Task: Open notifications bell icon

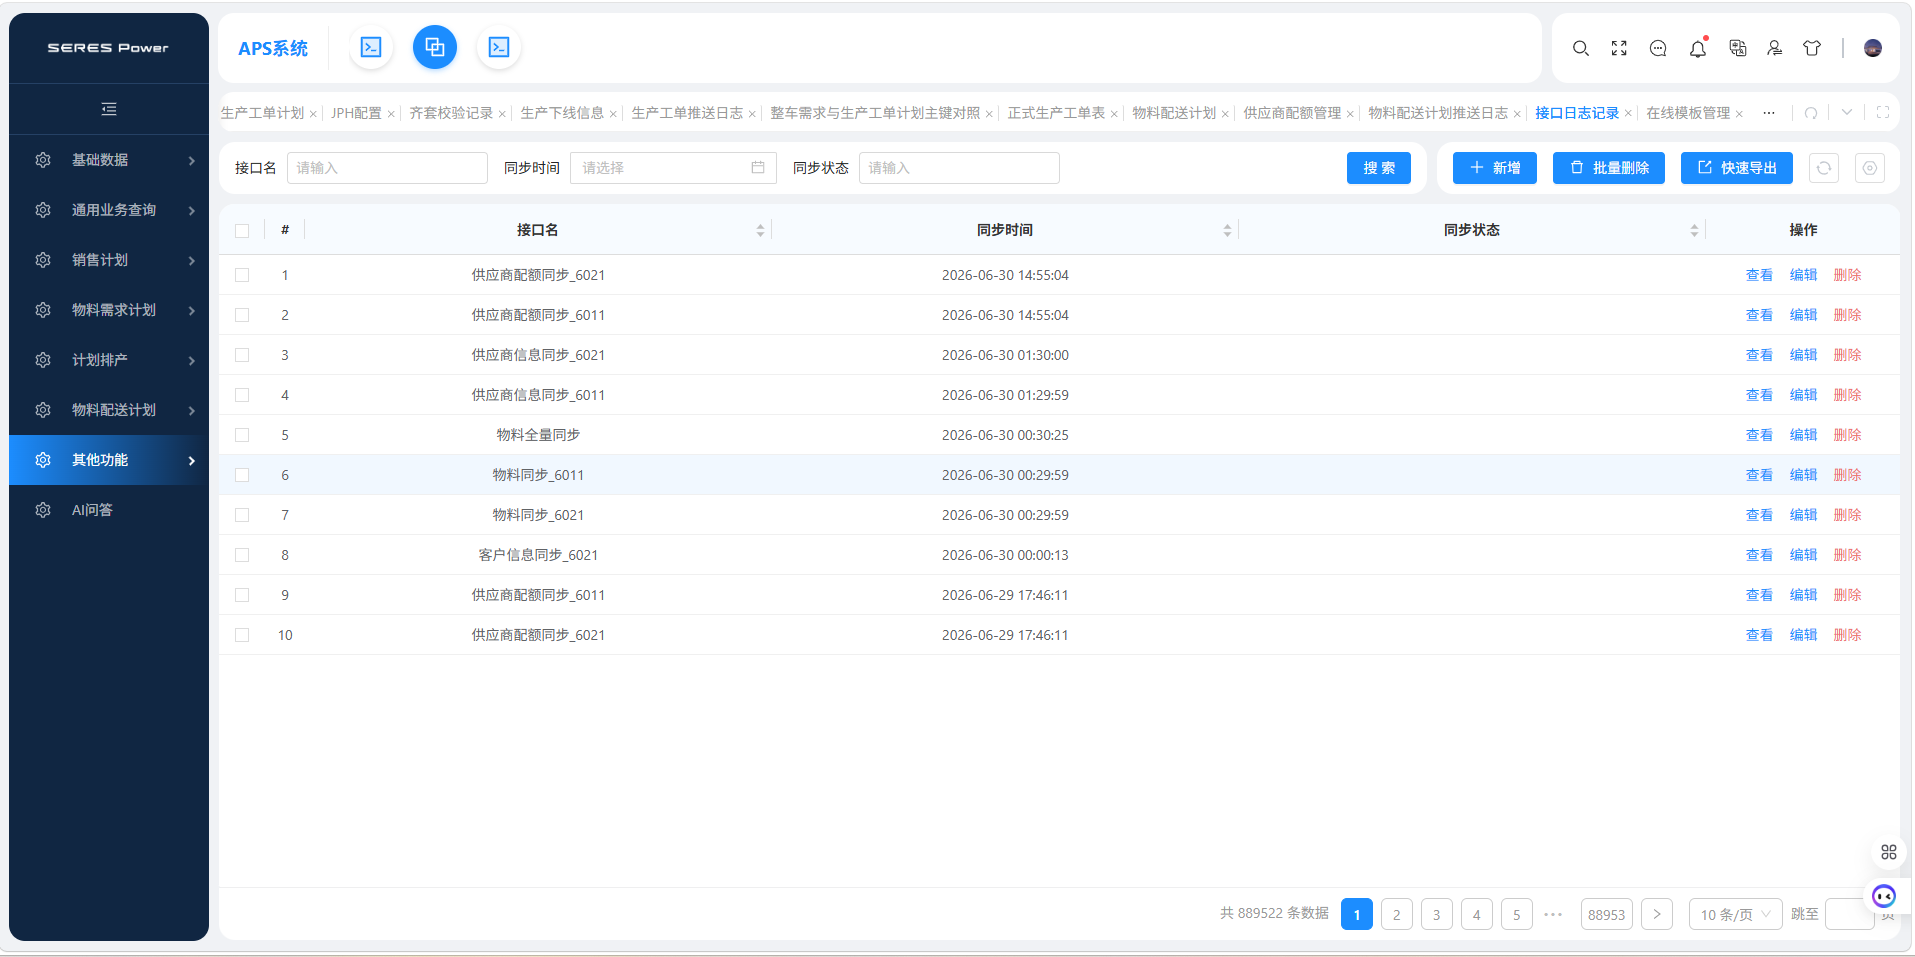Action: pos(1698,48)
